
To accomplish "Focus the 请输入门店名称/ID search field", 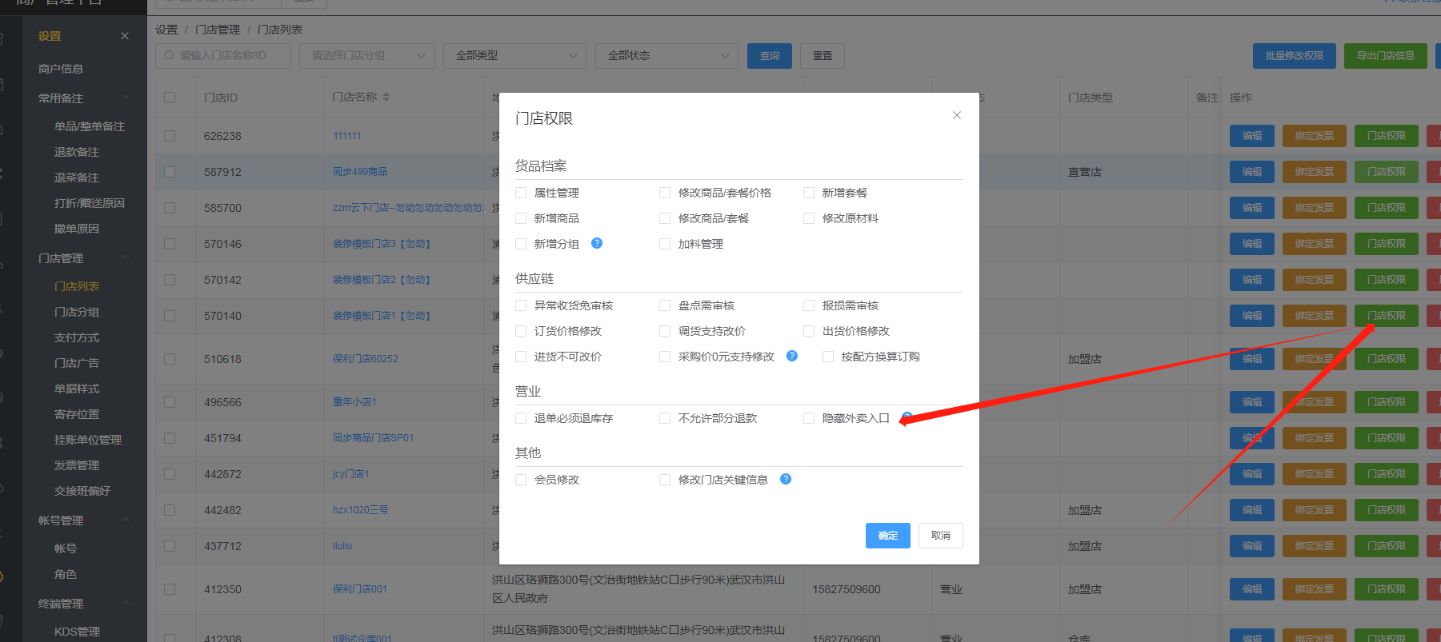I will tap(223, 56).
